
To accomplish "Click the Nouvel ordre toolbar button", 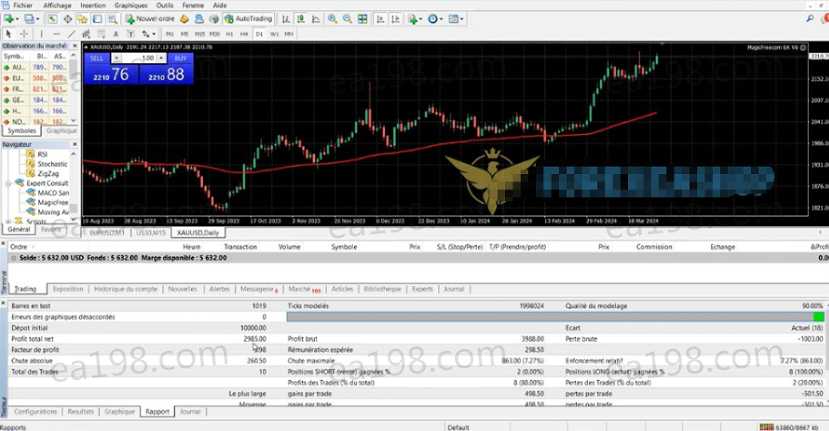I will pyautogui.click(x=152, y=19).
